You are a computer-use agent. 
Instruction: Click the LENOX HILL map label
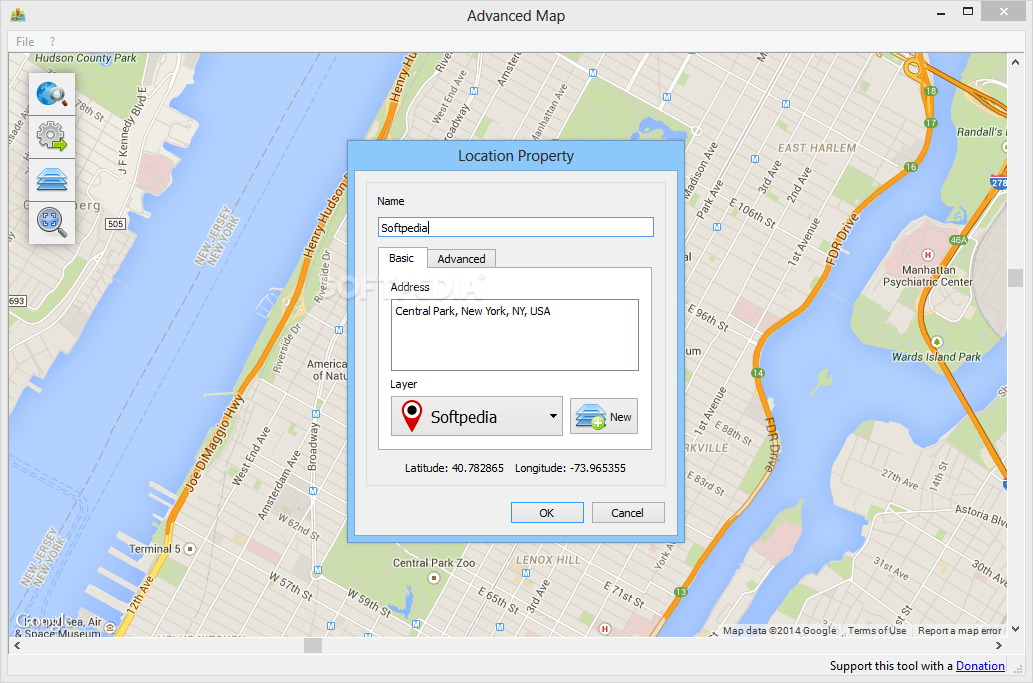pos(548,560)
